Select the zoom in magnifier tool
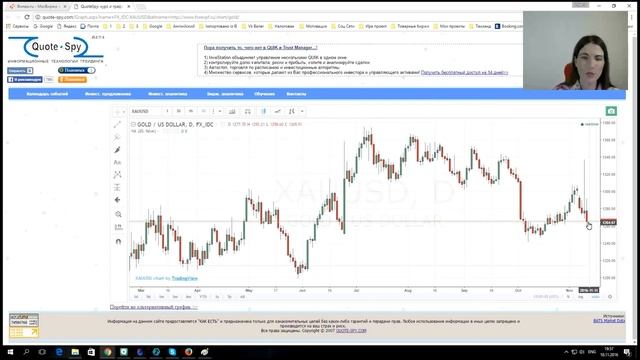Screen dimensions: 640x360 point(118,214)
